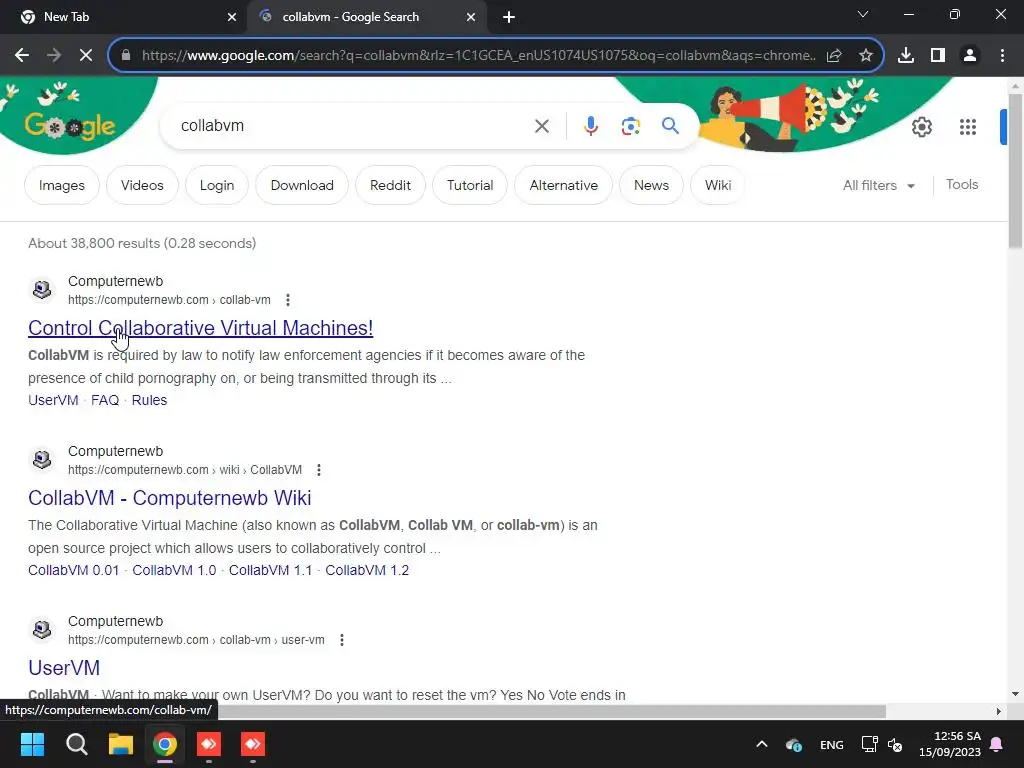Open the notification bell

point(997,744)
